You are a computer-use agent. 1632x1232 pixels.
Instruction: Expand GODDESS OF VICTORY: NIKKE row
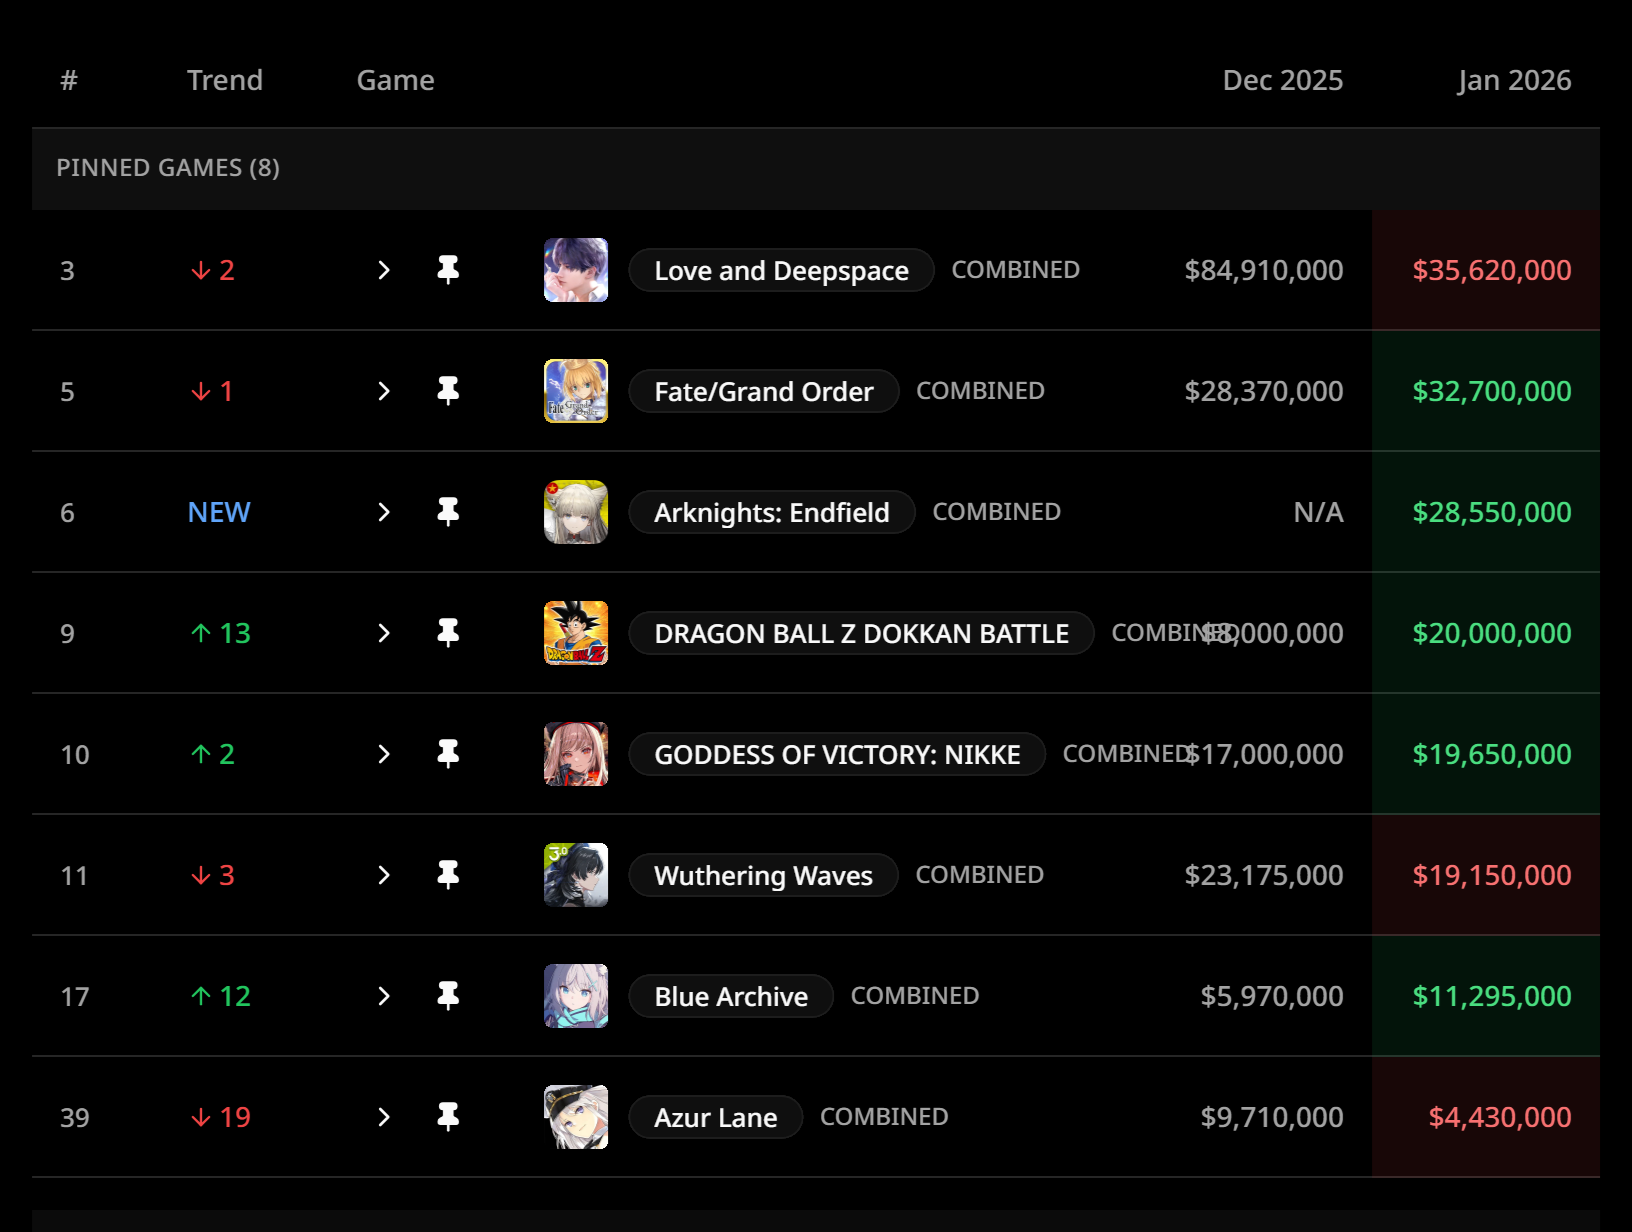click(x=384, y=754)
